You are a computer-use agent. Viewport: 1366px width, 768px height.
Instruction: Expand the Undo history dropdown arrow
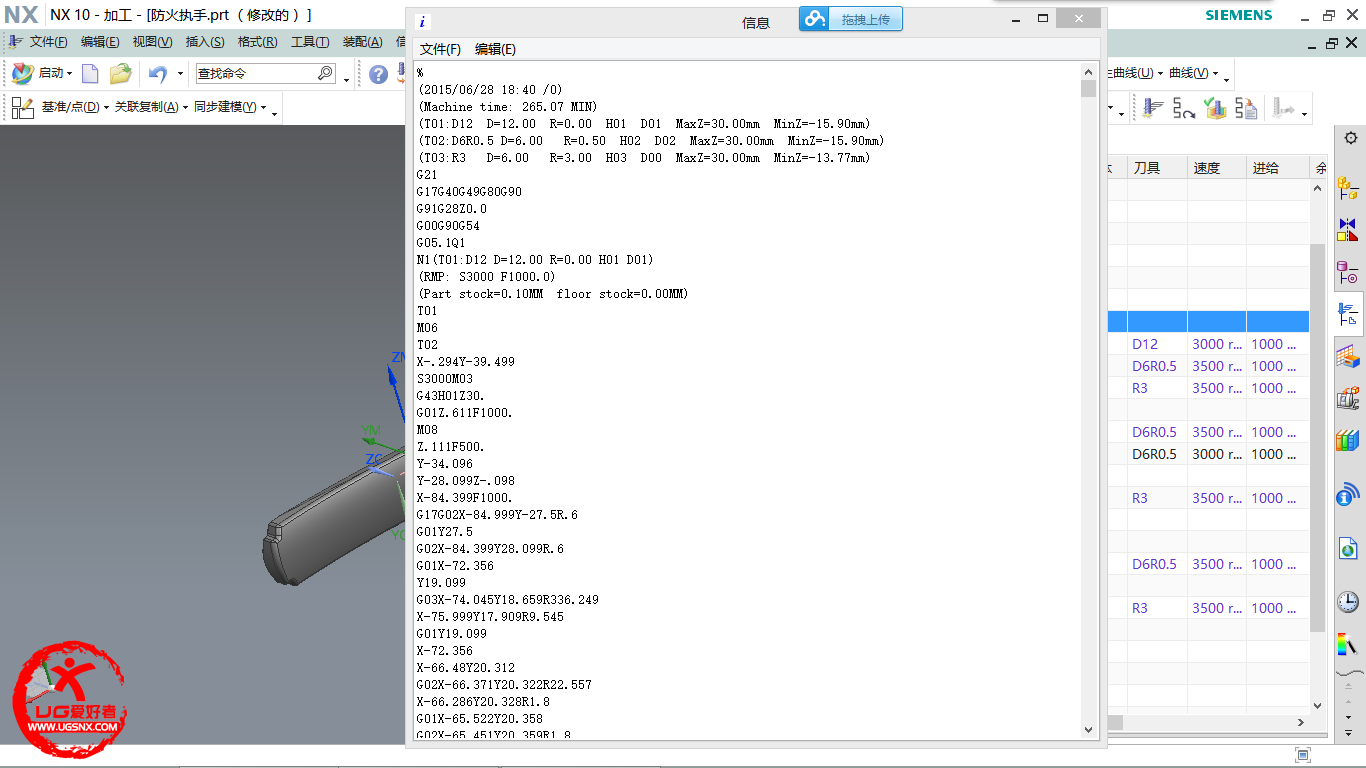181,74
